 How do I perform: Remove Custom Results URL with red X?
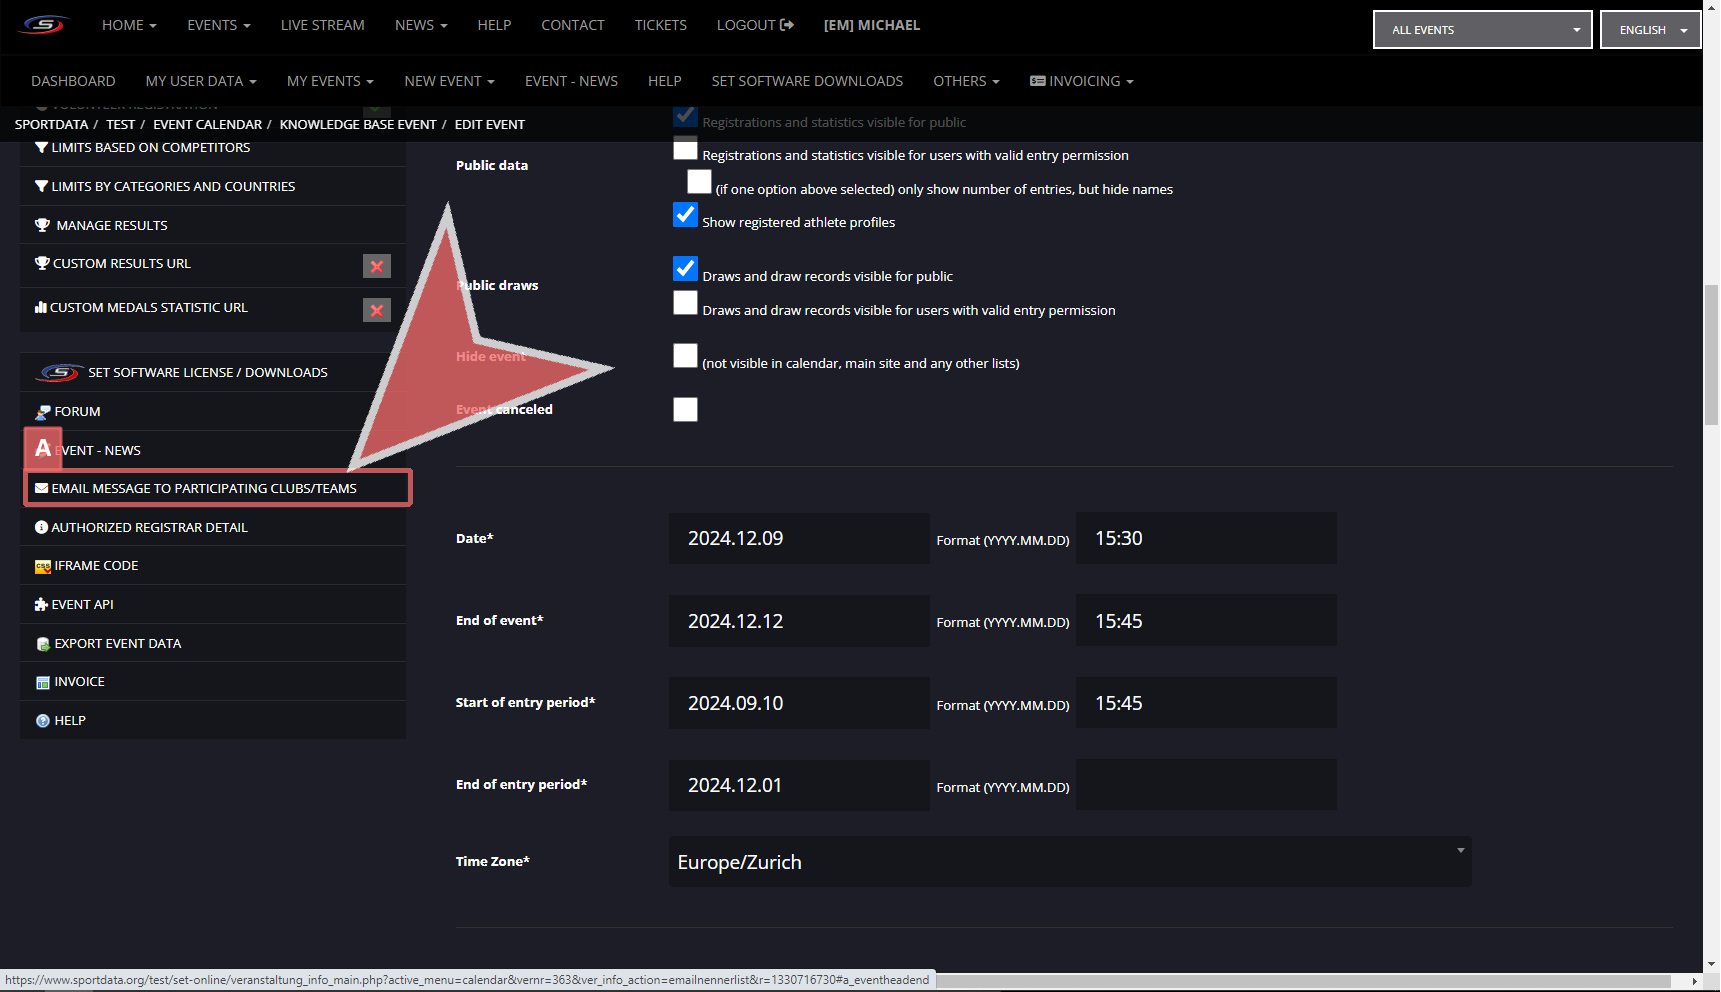pyautogui.click(x=377, y=266)
